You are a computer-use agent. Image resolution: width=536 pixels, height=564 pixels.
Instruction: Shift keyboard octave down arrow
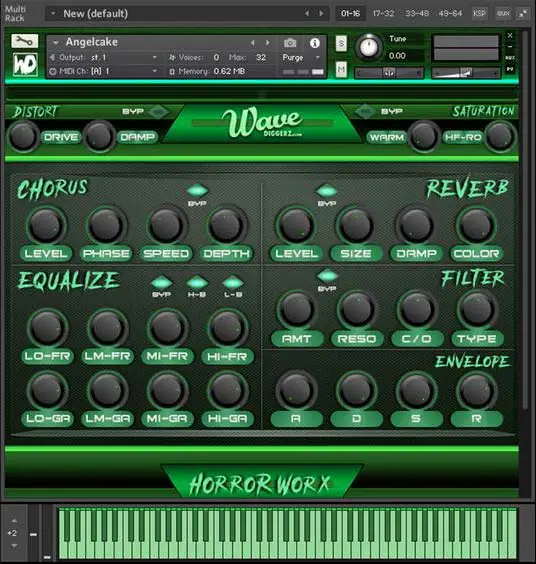14,546
